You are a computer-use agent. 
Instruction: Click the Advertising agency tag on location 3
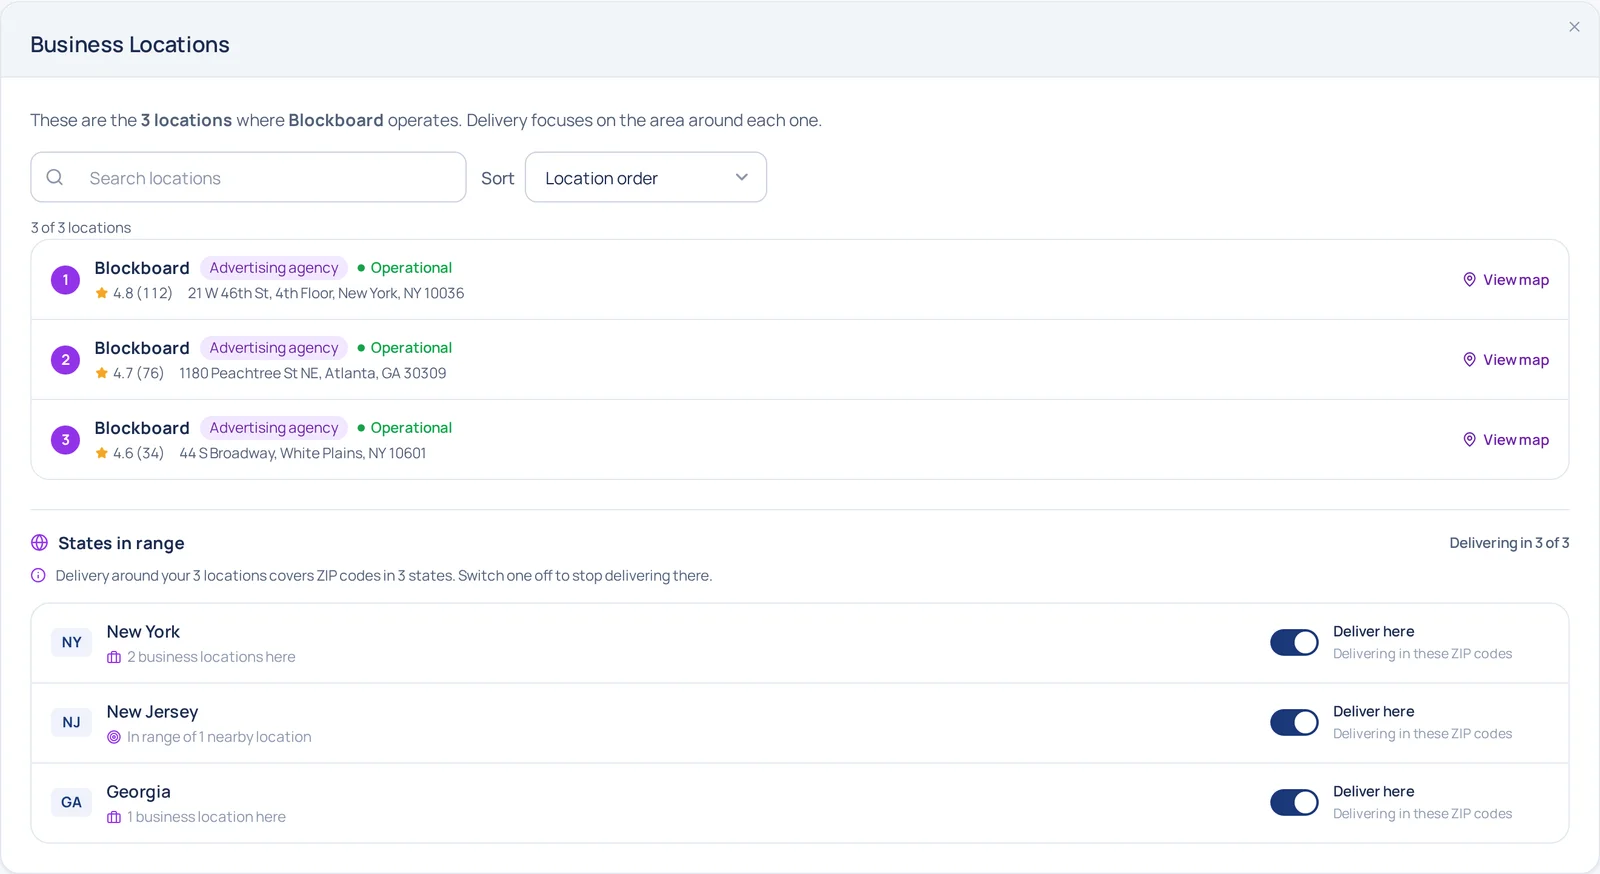pos(274,428)
